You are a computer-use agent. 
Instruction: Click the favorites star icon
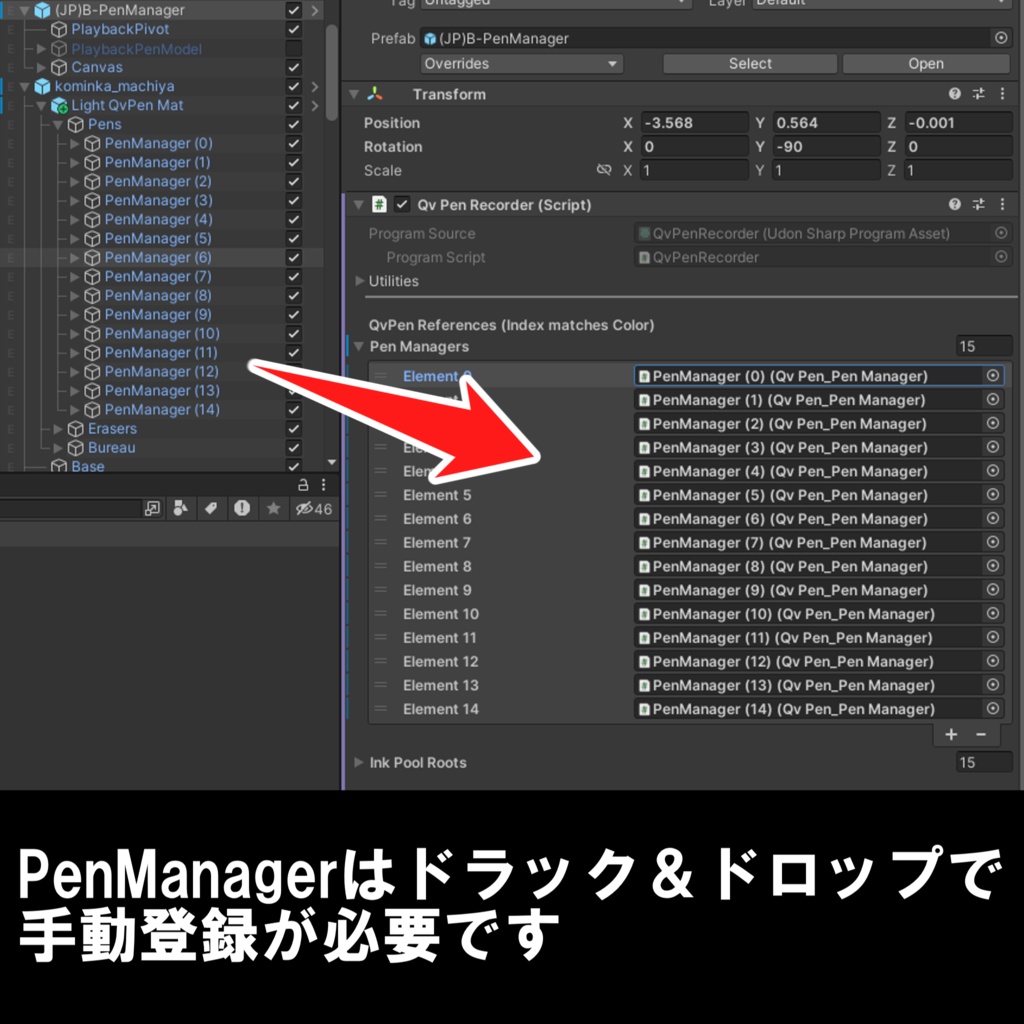pos(274,508)
